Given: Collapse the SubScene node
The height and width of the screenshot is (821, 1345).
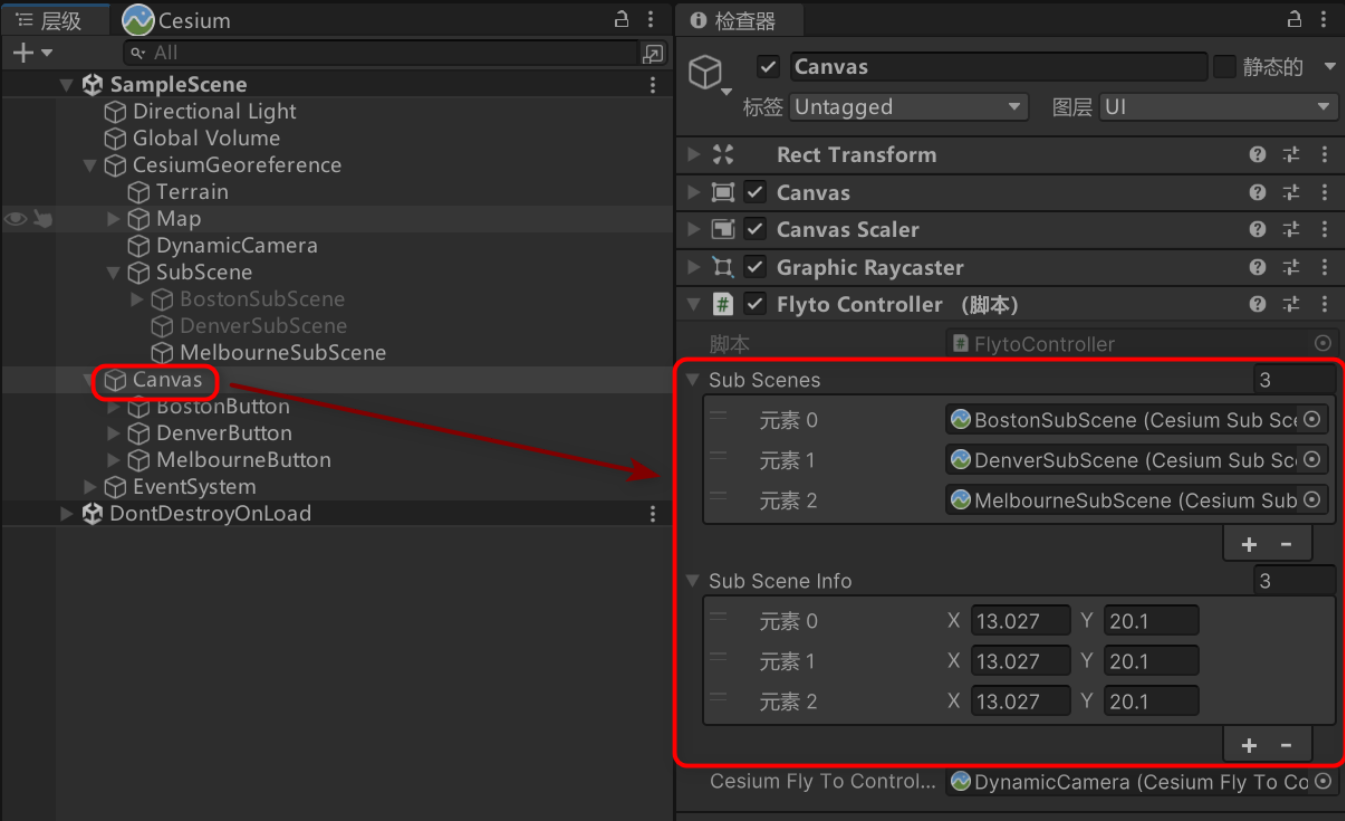Looking at the screenshot, I should click(x=113, y=272).
